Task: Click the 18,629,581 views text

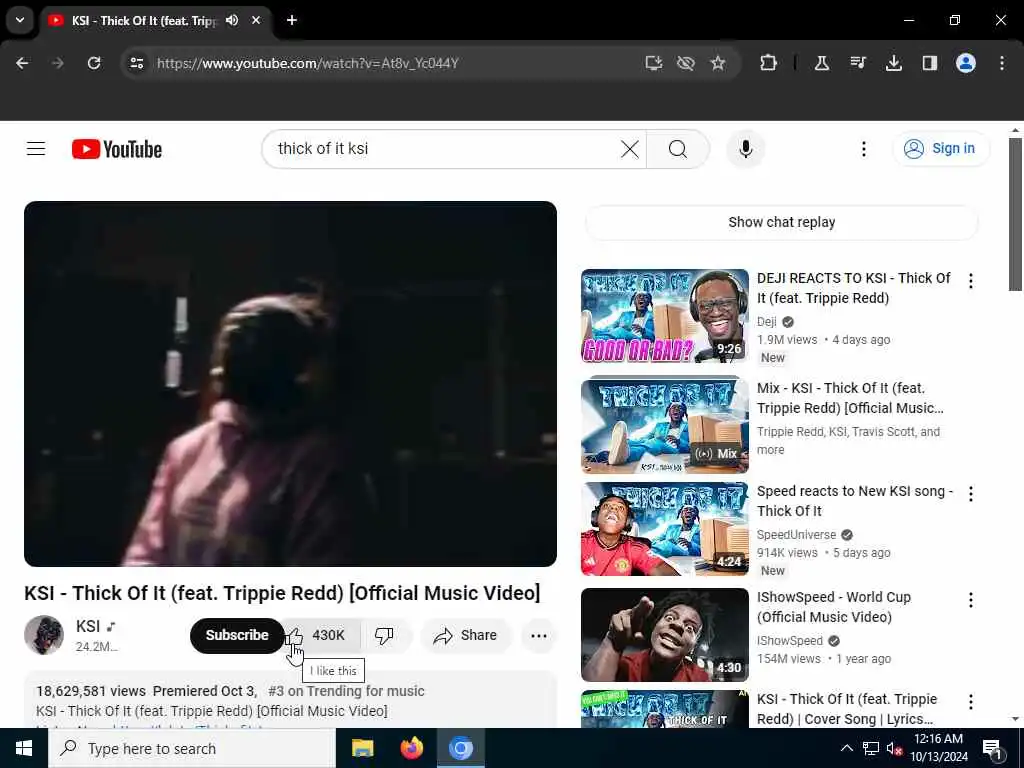Action: 91,691
